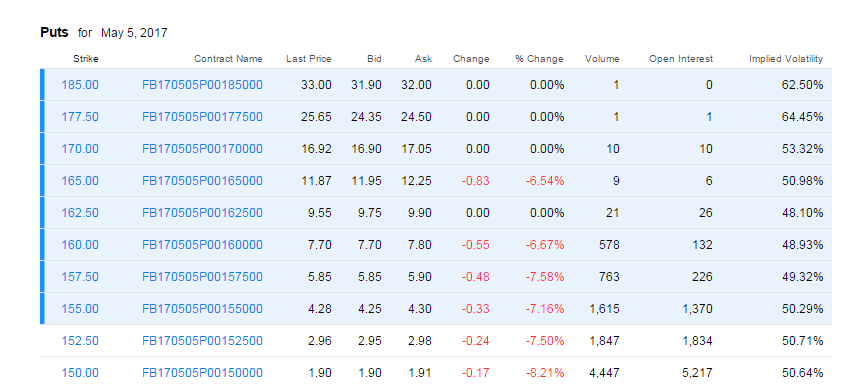Open the 170.00 strike link
Screen dimensions: 858x385
[x=80, y=149]
